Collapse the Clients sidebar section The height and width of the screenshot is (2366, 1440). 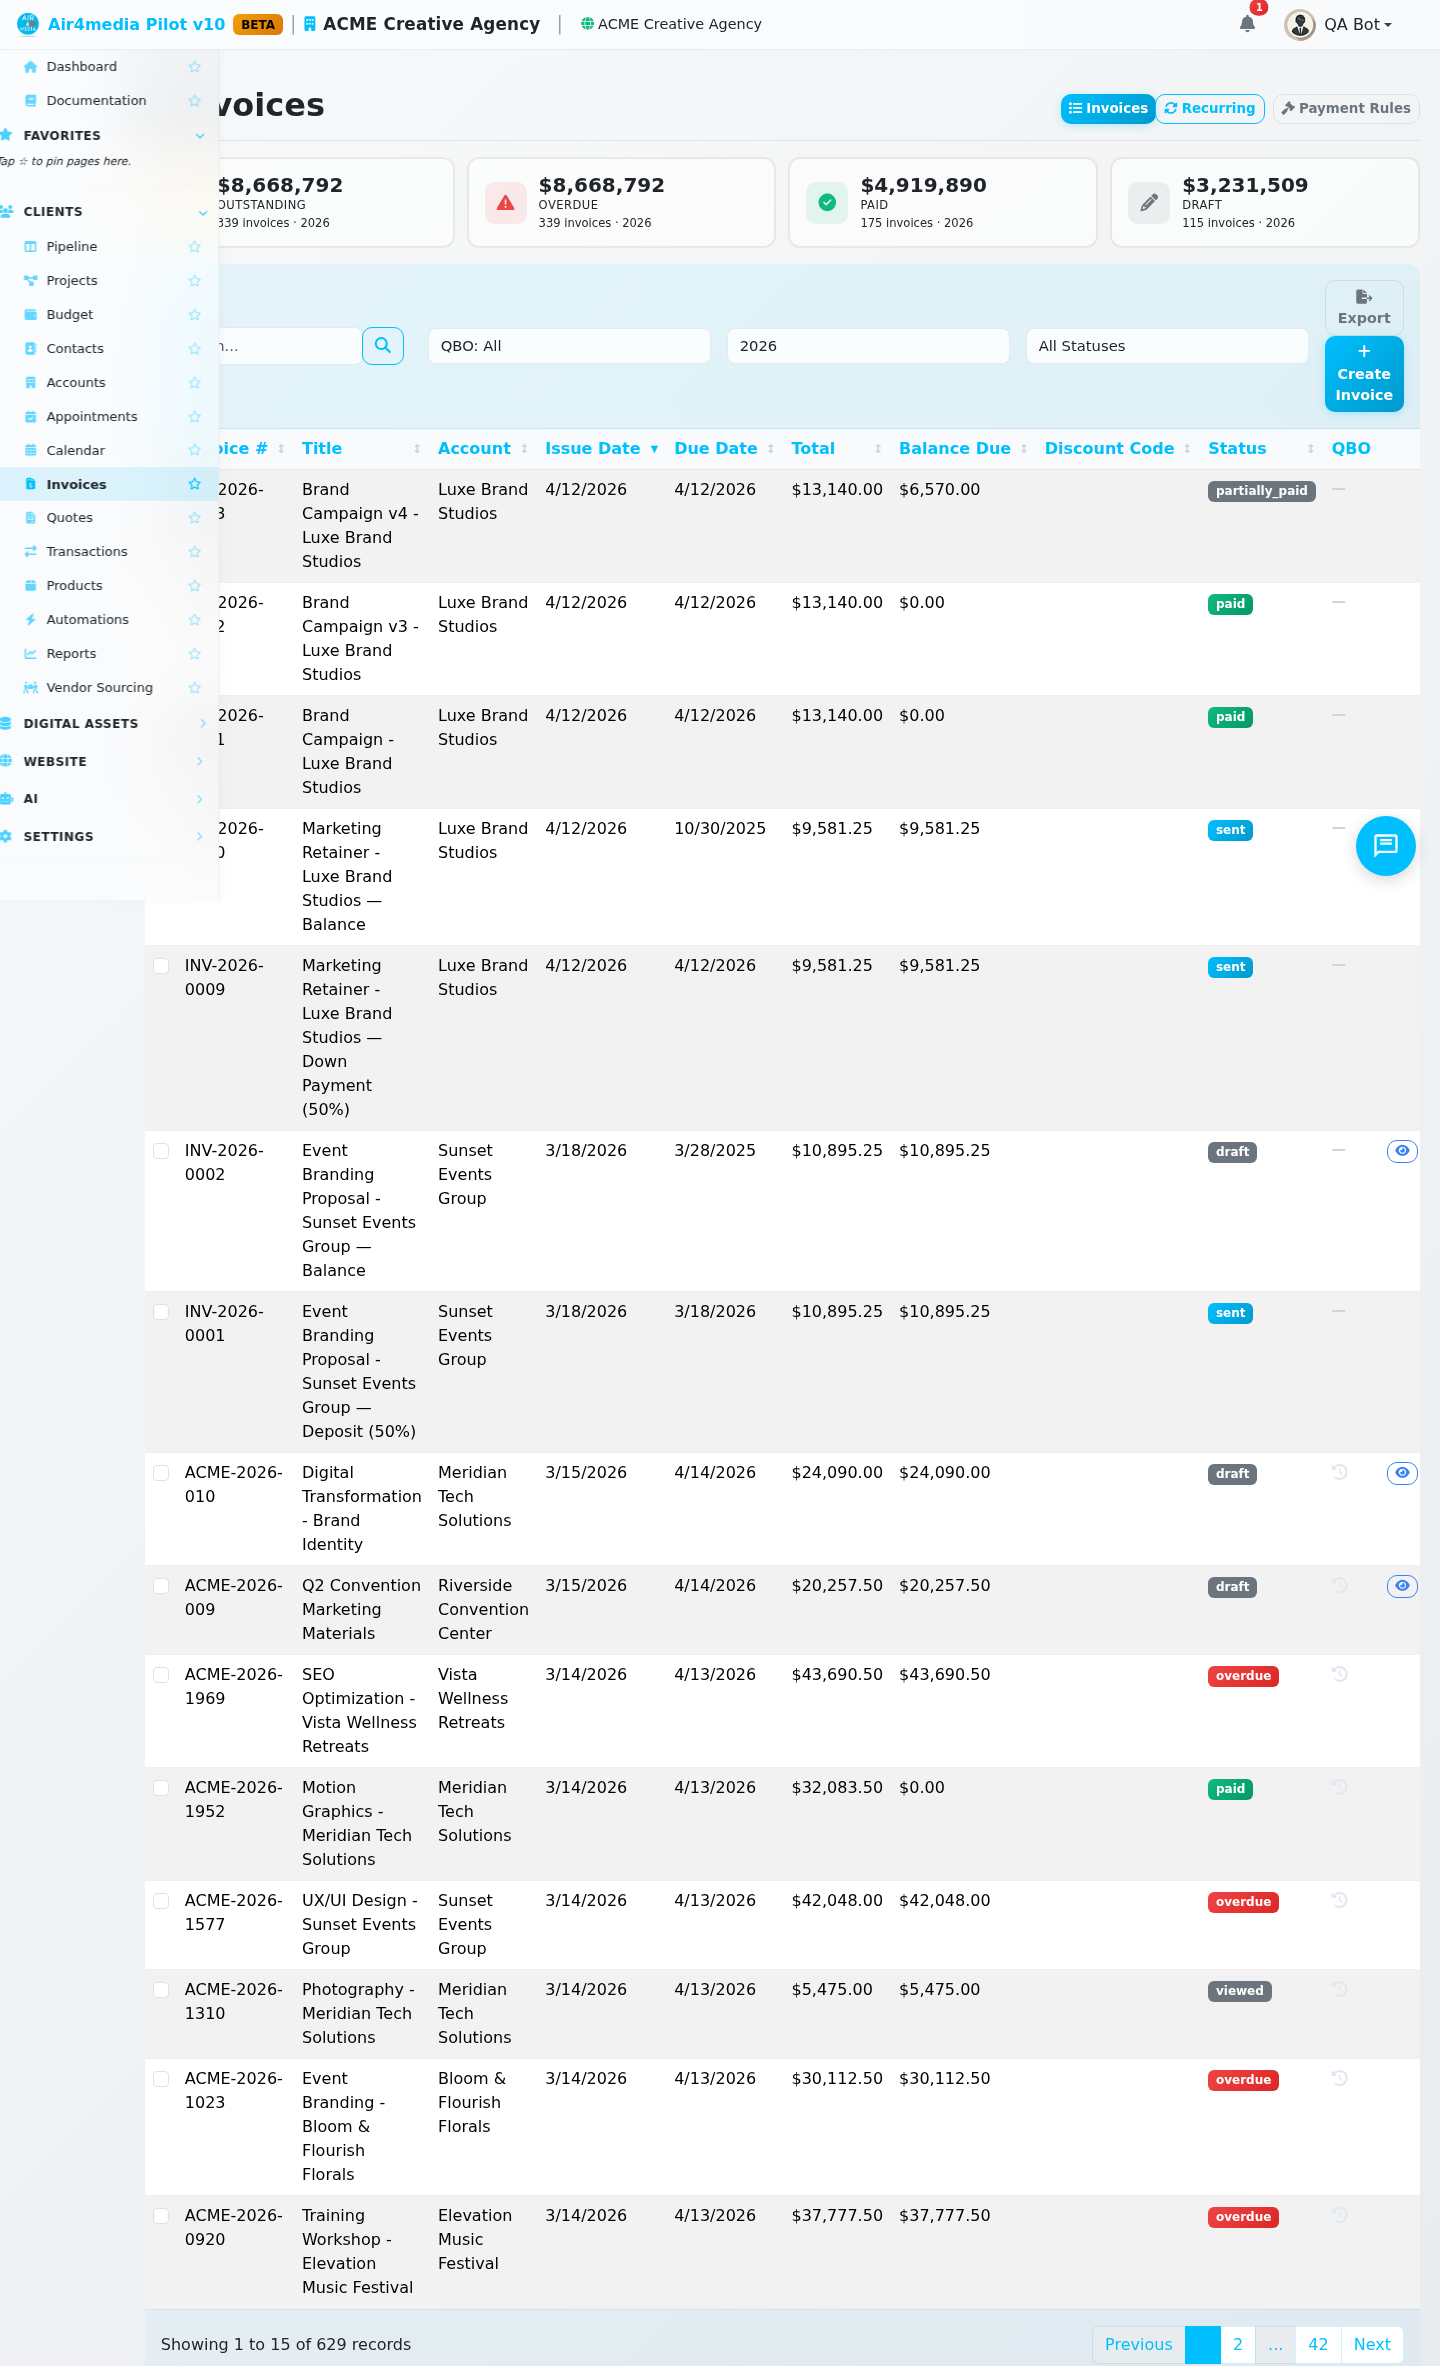(104, 212)
